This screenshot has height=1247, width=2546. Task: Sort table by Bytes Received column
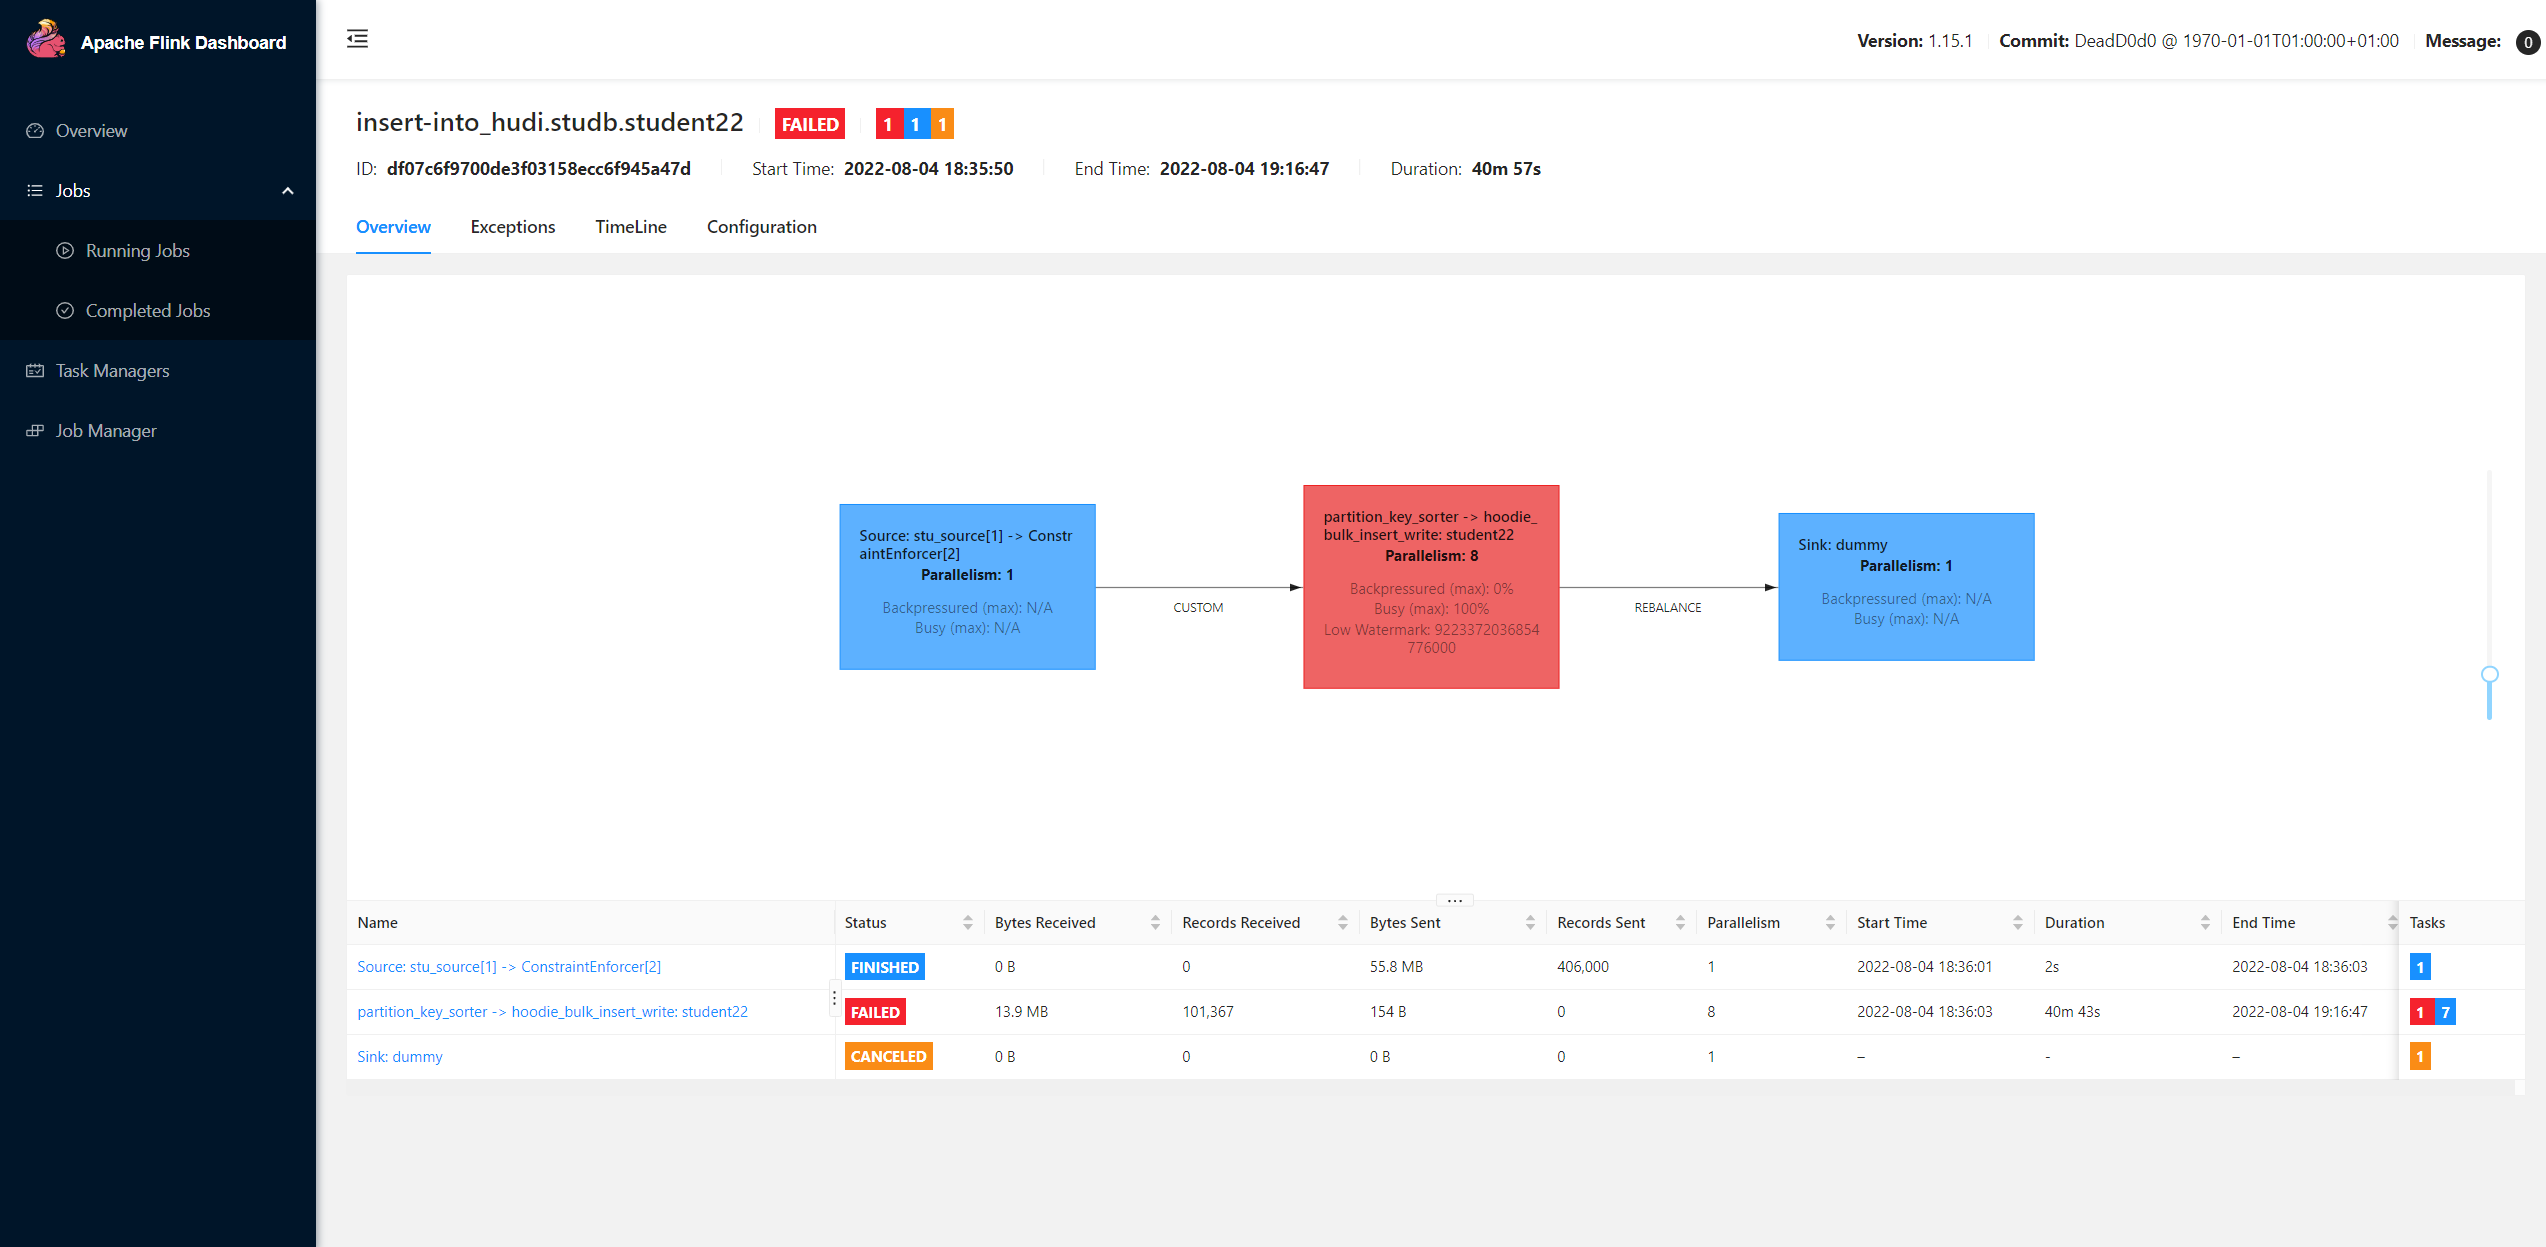(x=1155, y=923)
